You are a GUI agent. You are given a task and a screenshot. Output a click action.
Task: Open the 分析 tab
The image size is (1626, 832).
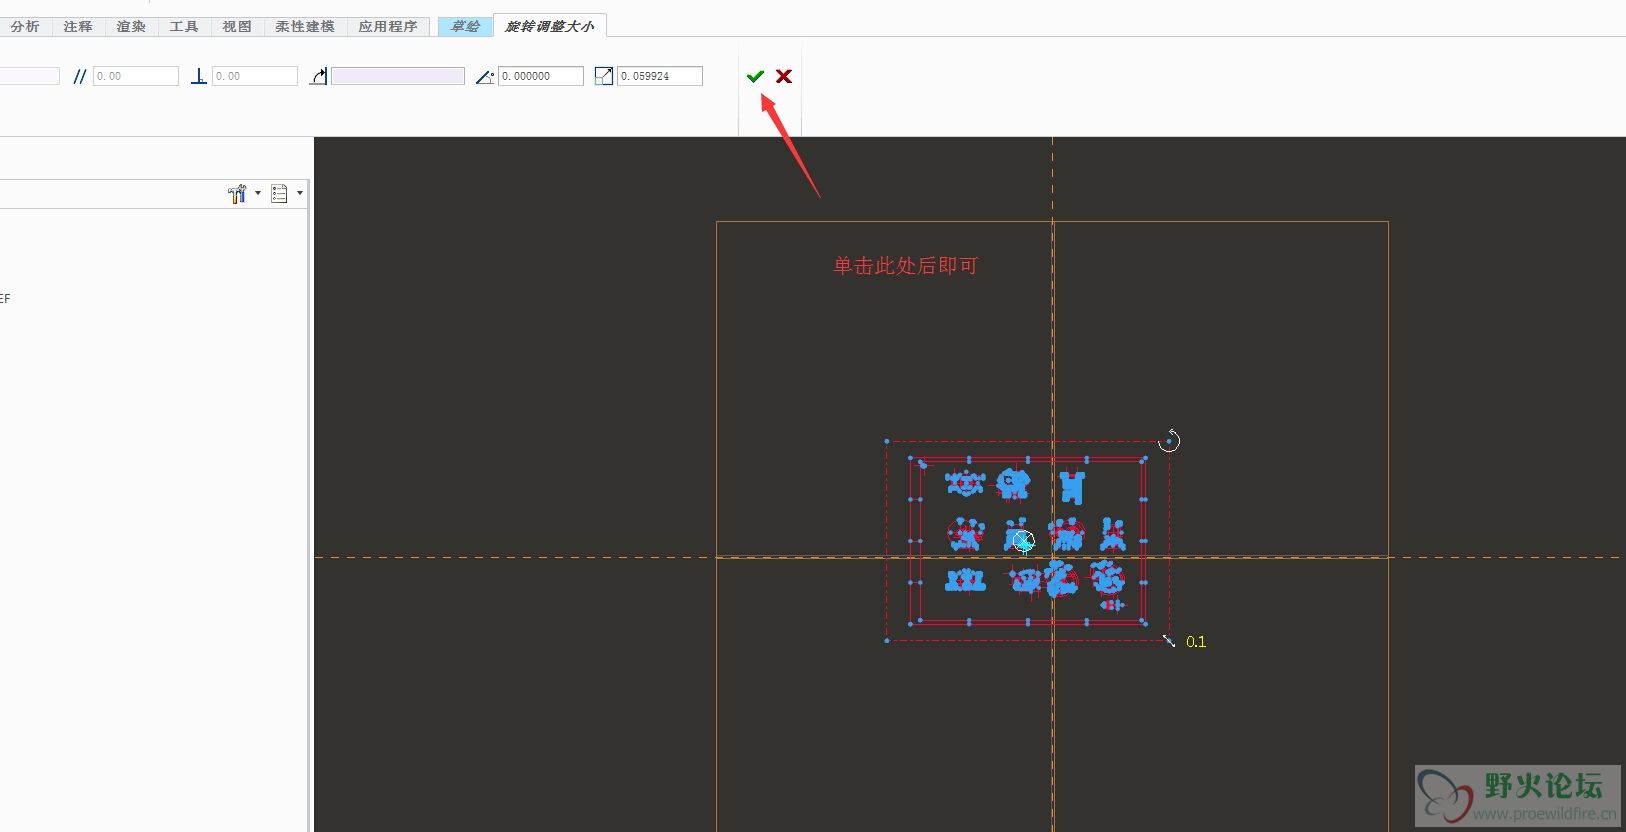pyautogui.click(x=25, y=27)
